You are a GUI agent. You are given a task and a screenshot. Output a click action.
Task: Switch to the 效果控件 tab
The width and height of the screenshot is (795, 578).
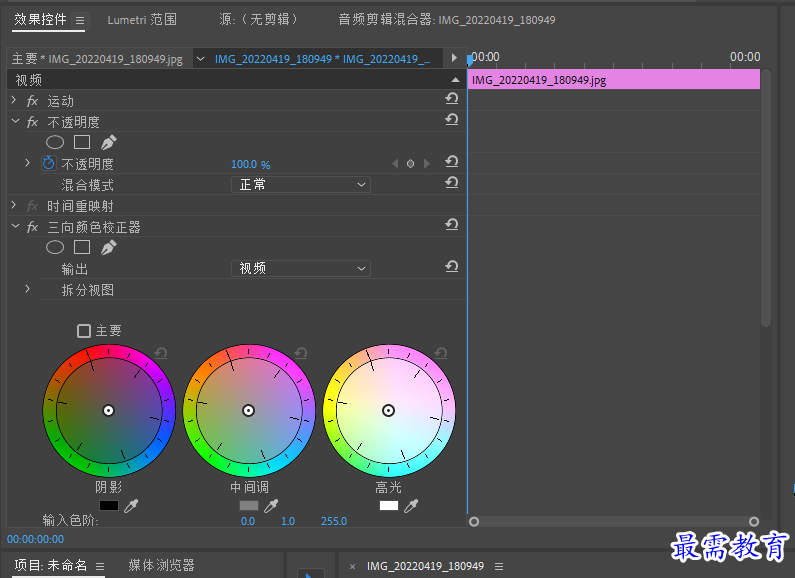(40, 20)
